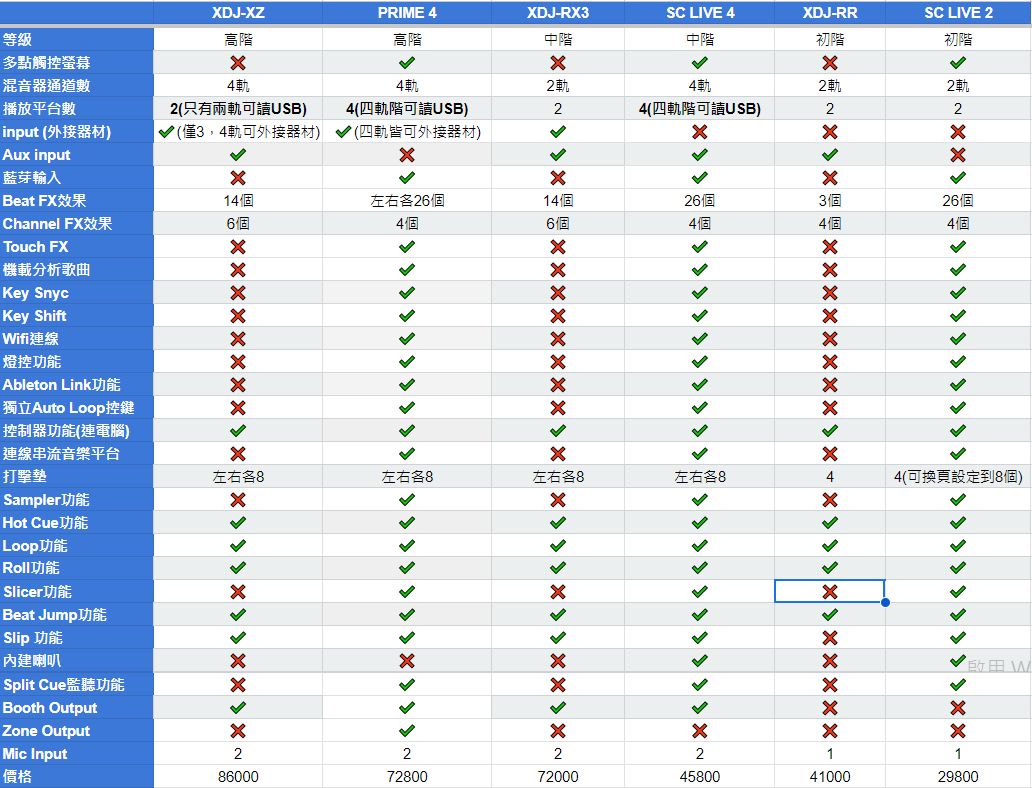Click the green check for PRIME 4 Zone Output

point(407,731)
